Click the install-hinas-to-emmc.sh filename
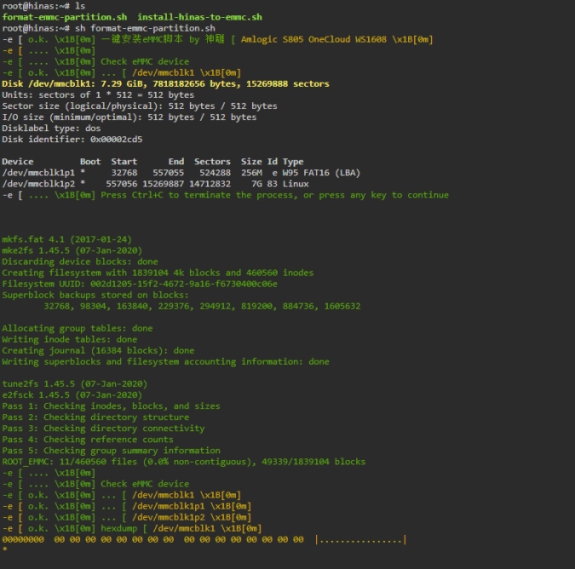Viewport: 575px width, 569px height. point(200,17)
